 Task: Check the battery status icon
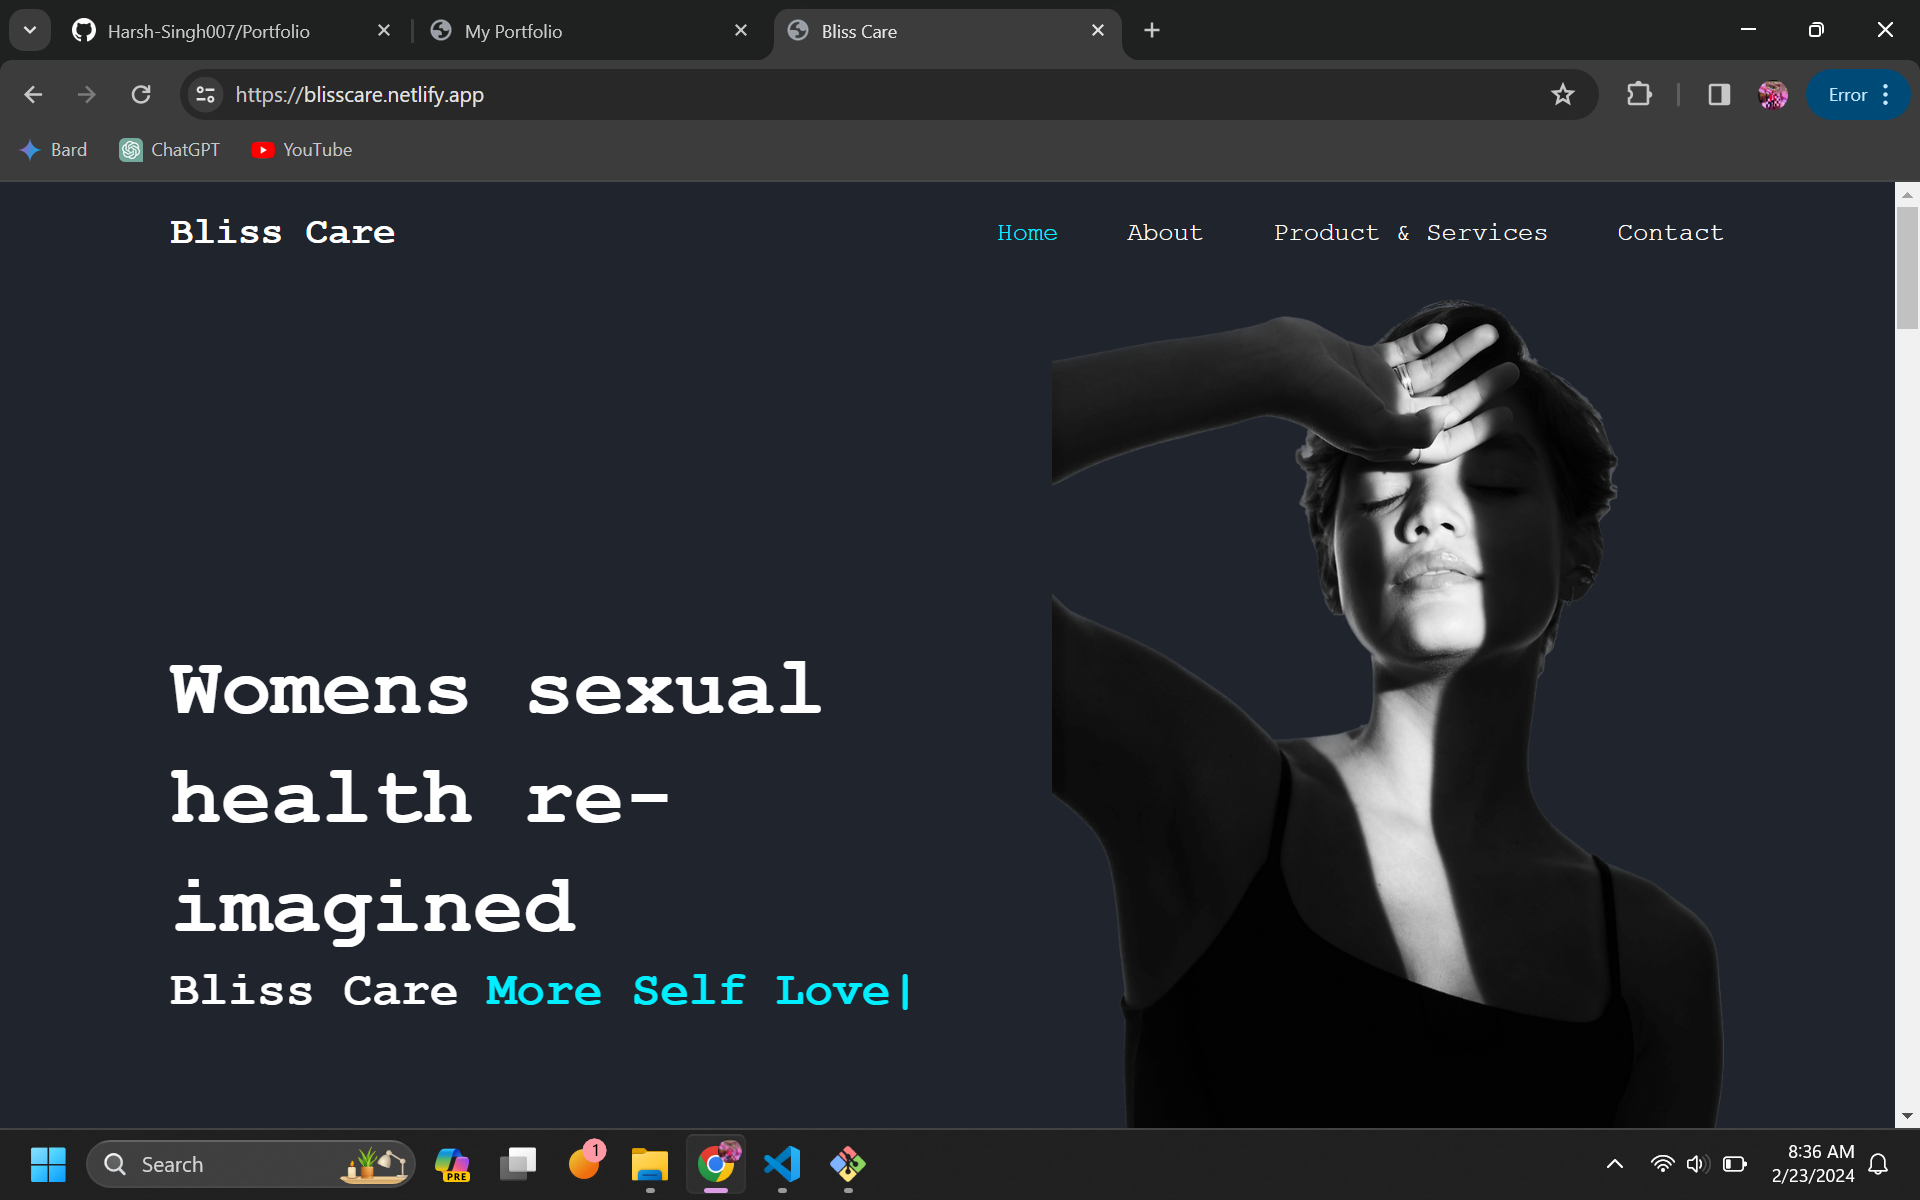click(x=1735, y=1164)
